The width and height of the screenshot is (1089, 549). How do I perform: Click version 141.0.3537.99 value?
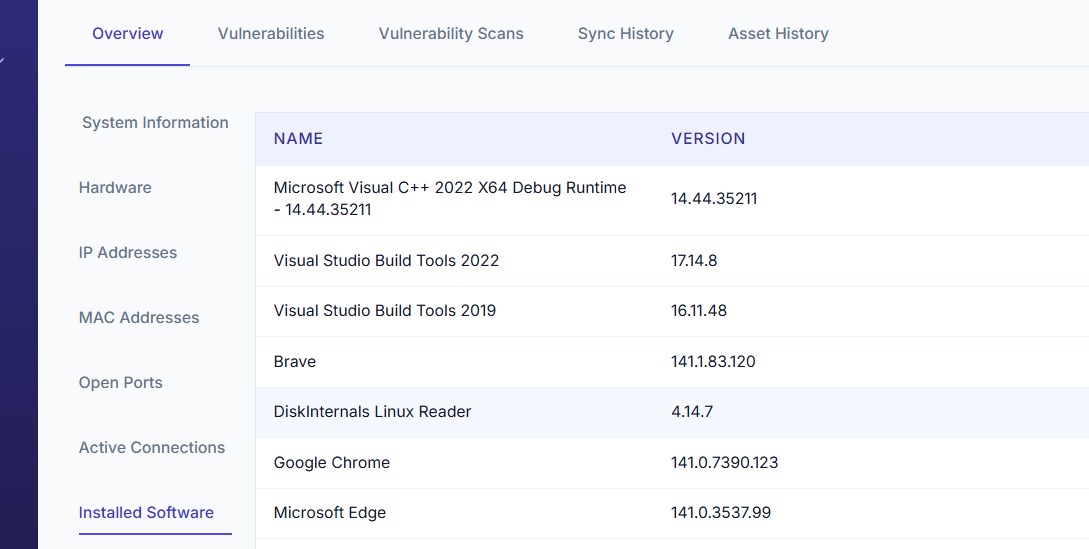(x=721, y=513)
